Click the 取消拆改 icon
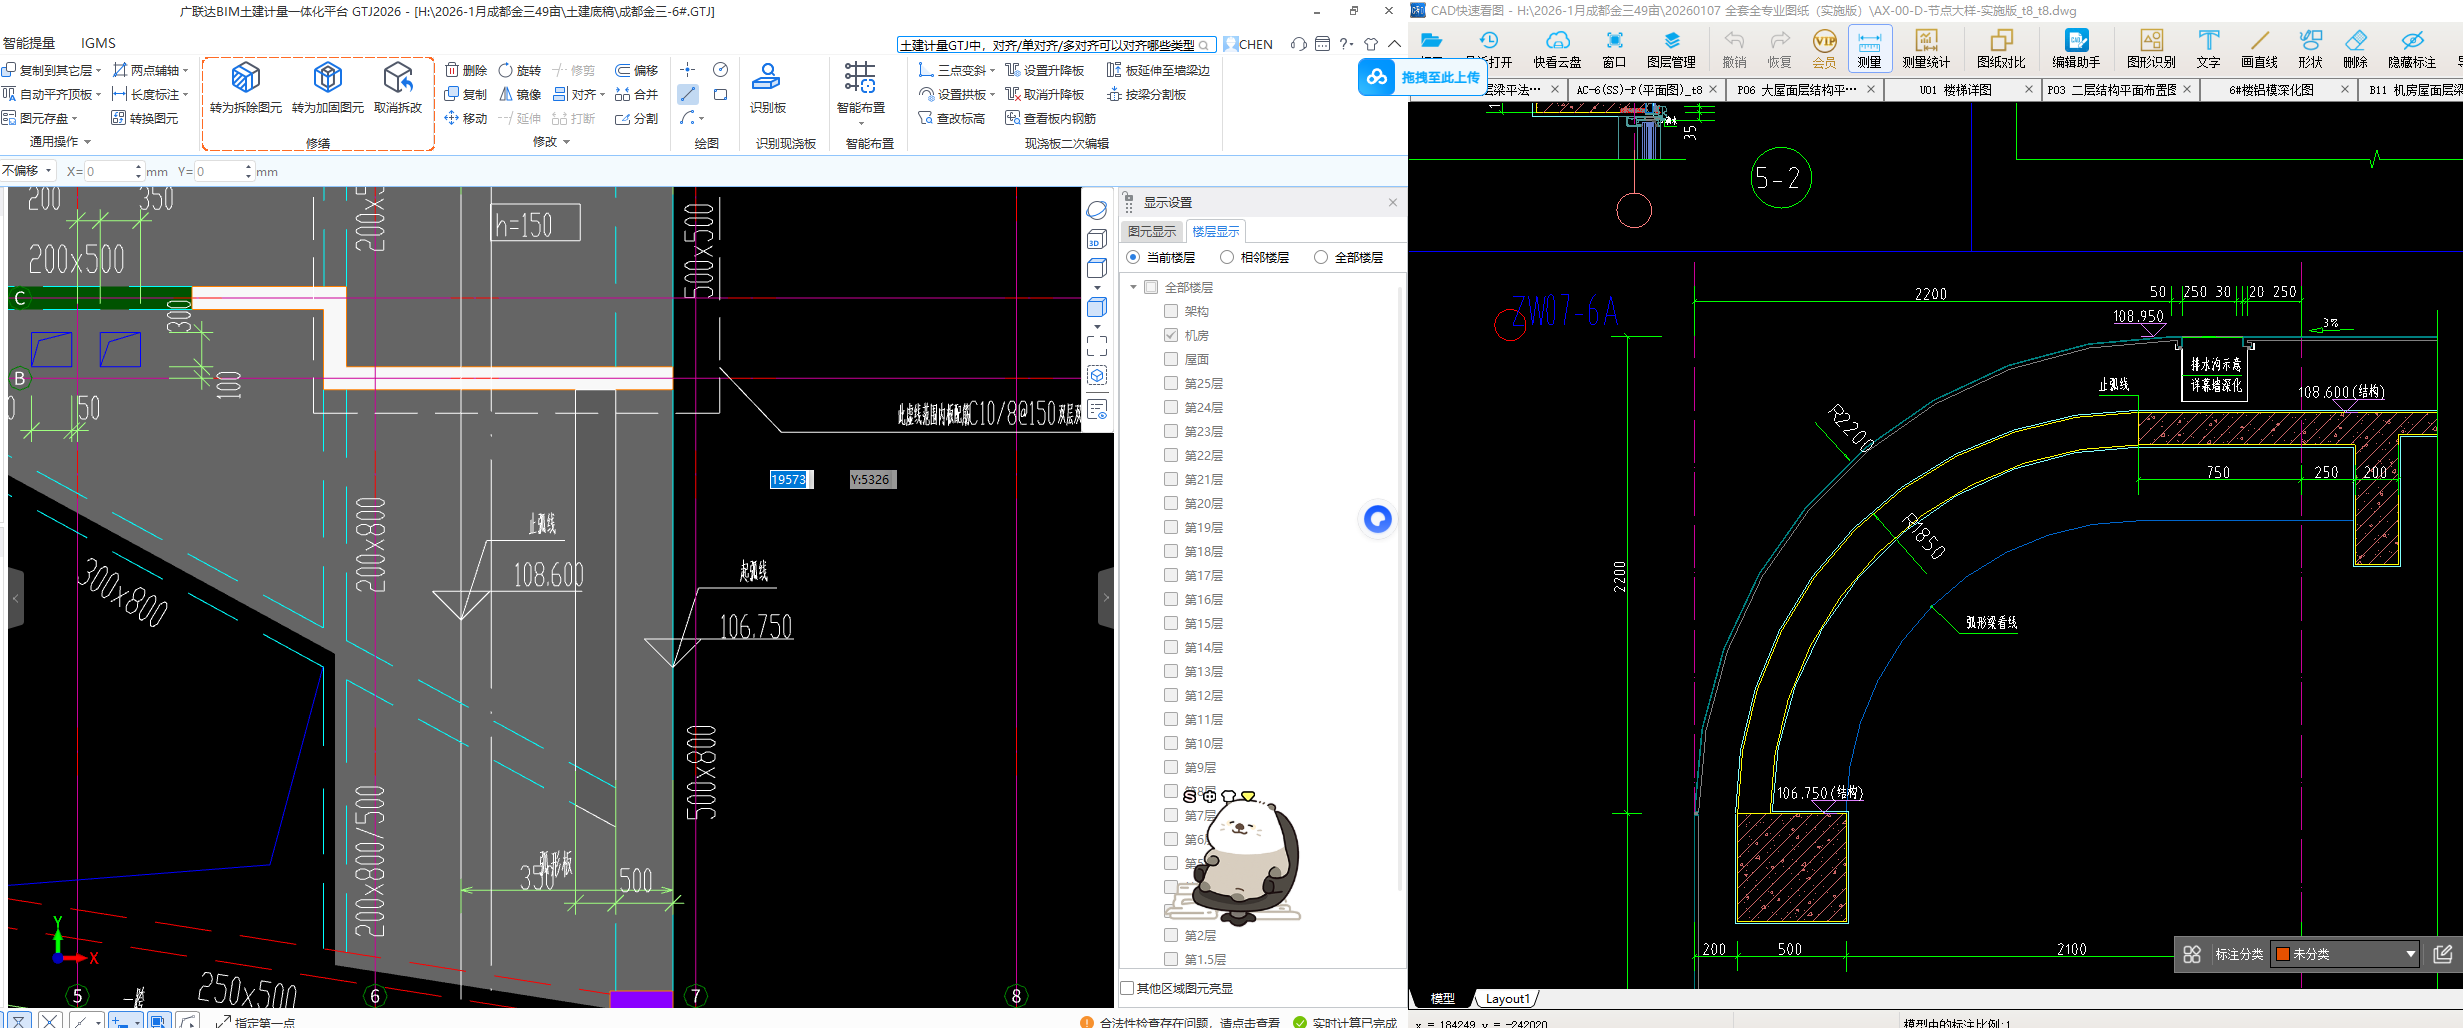The image size is (2463, 1028). pyautogui.click(x=398, y=78)
